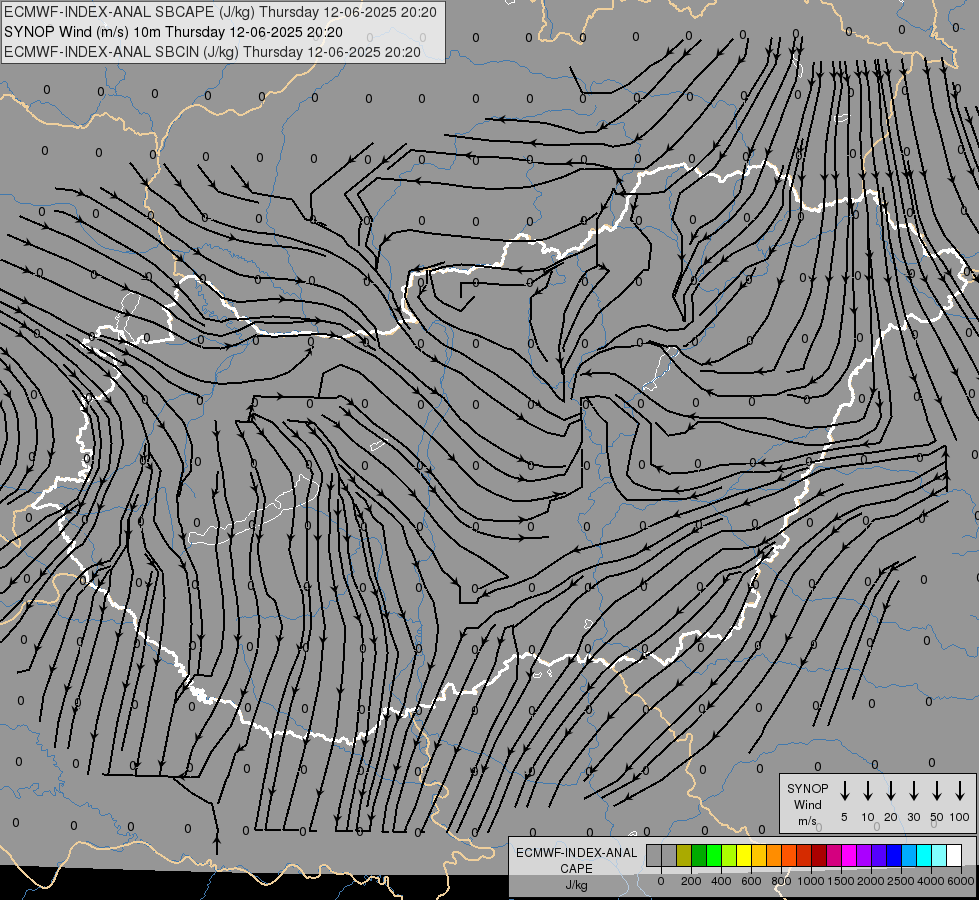
Task: Pick the lime yellow-green CAPE swatch
Action: pyautogui.click(x=729, y=855)
